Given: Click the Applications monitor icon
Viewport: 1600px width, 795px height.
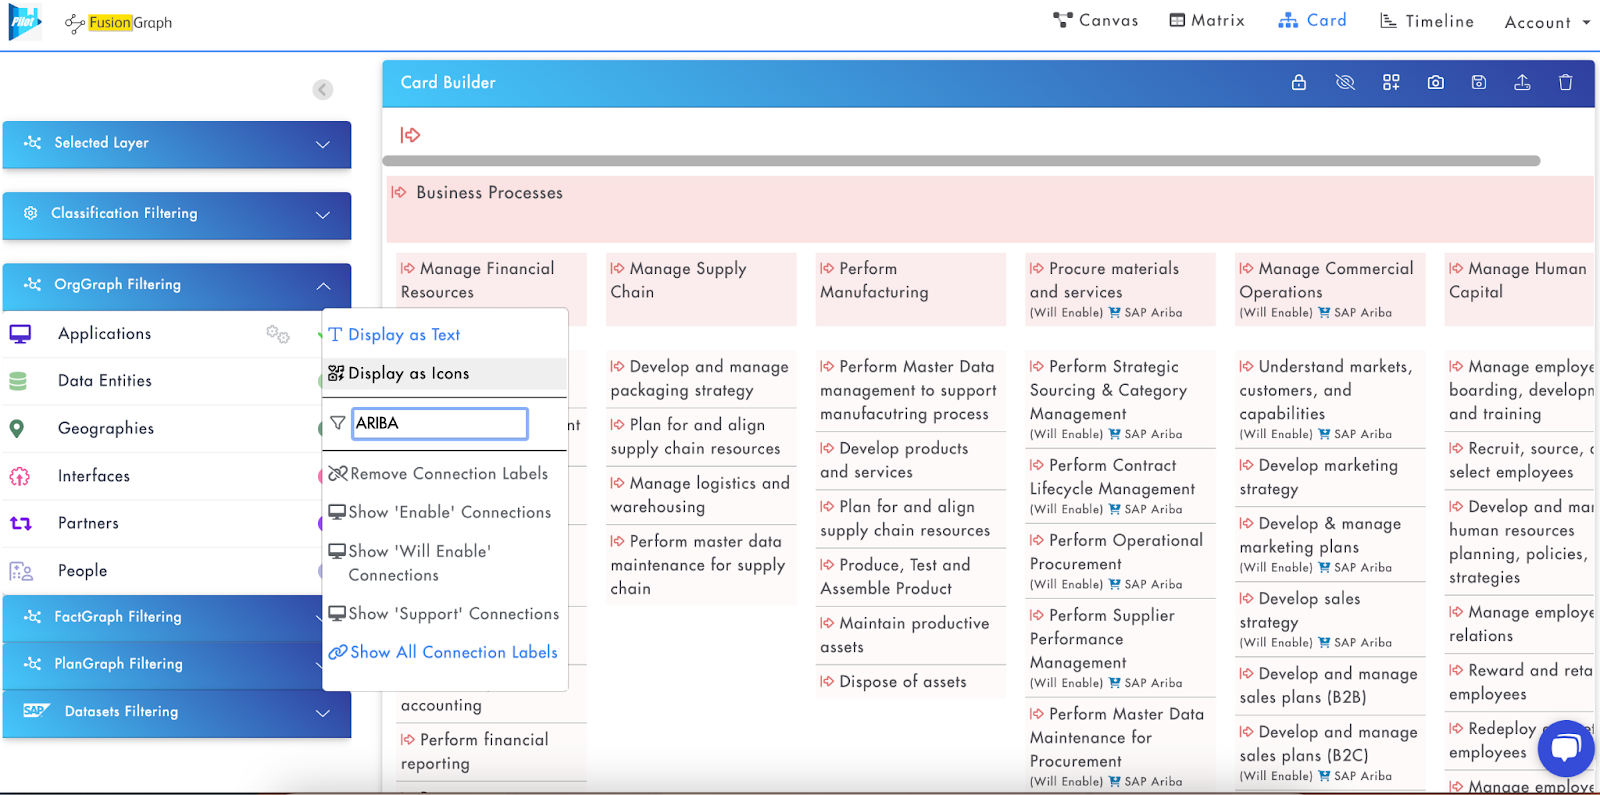Looking at the screenshot, I should (20, 334).
